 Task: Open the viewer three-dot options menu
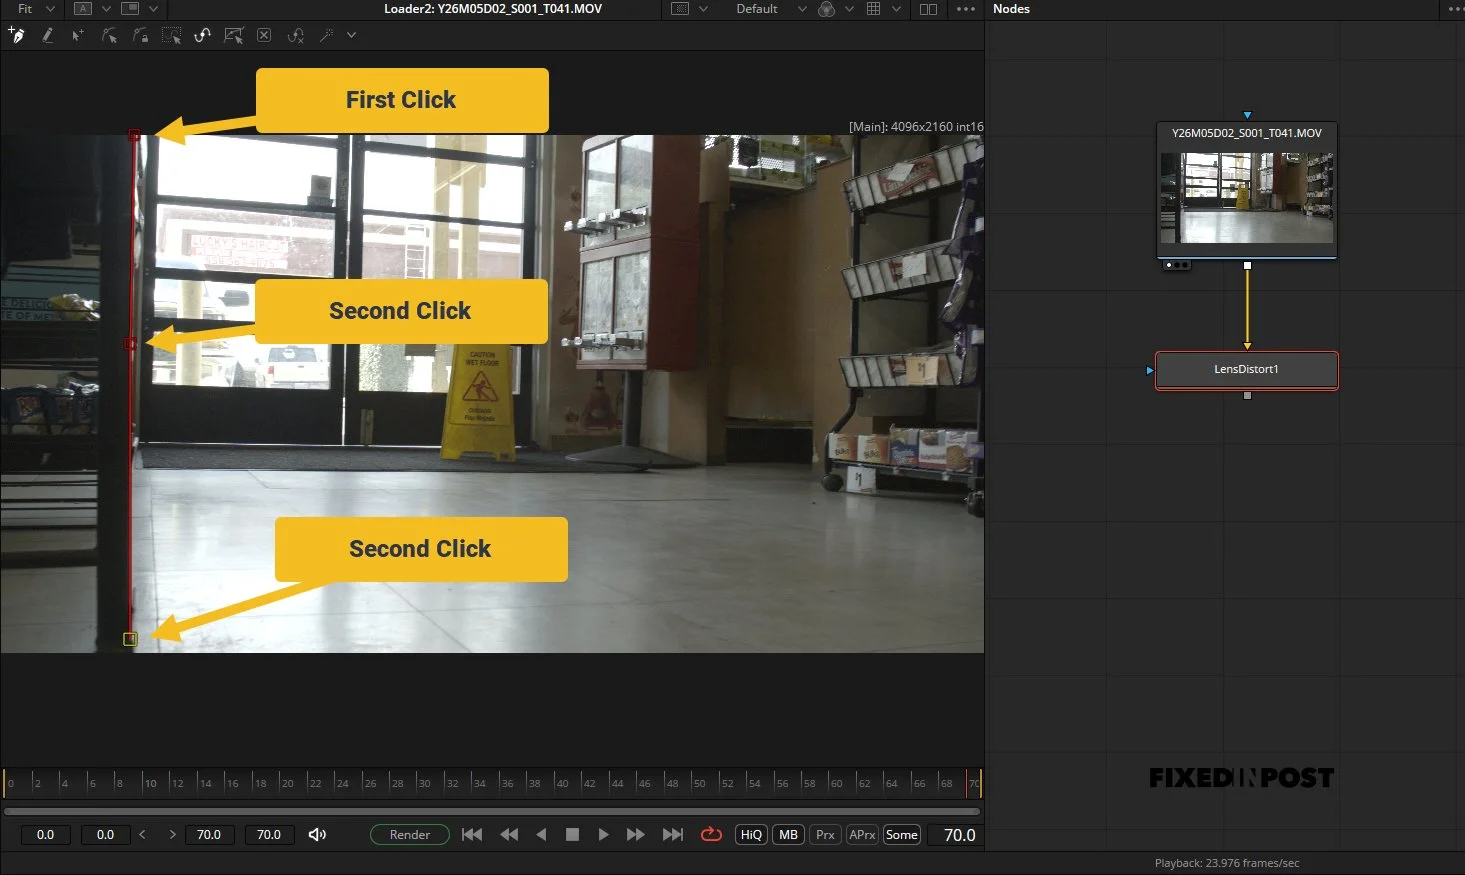tap(965, 9)
